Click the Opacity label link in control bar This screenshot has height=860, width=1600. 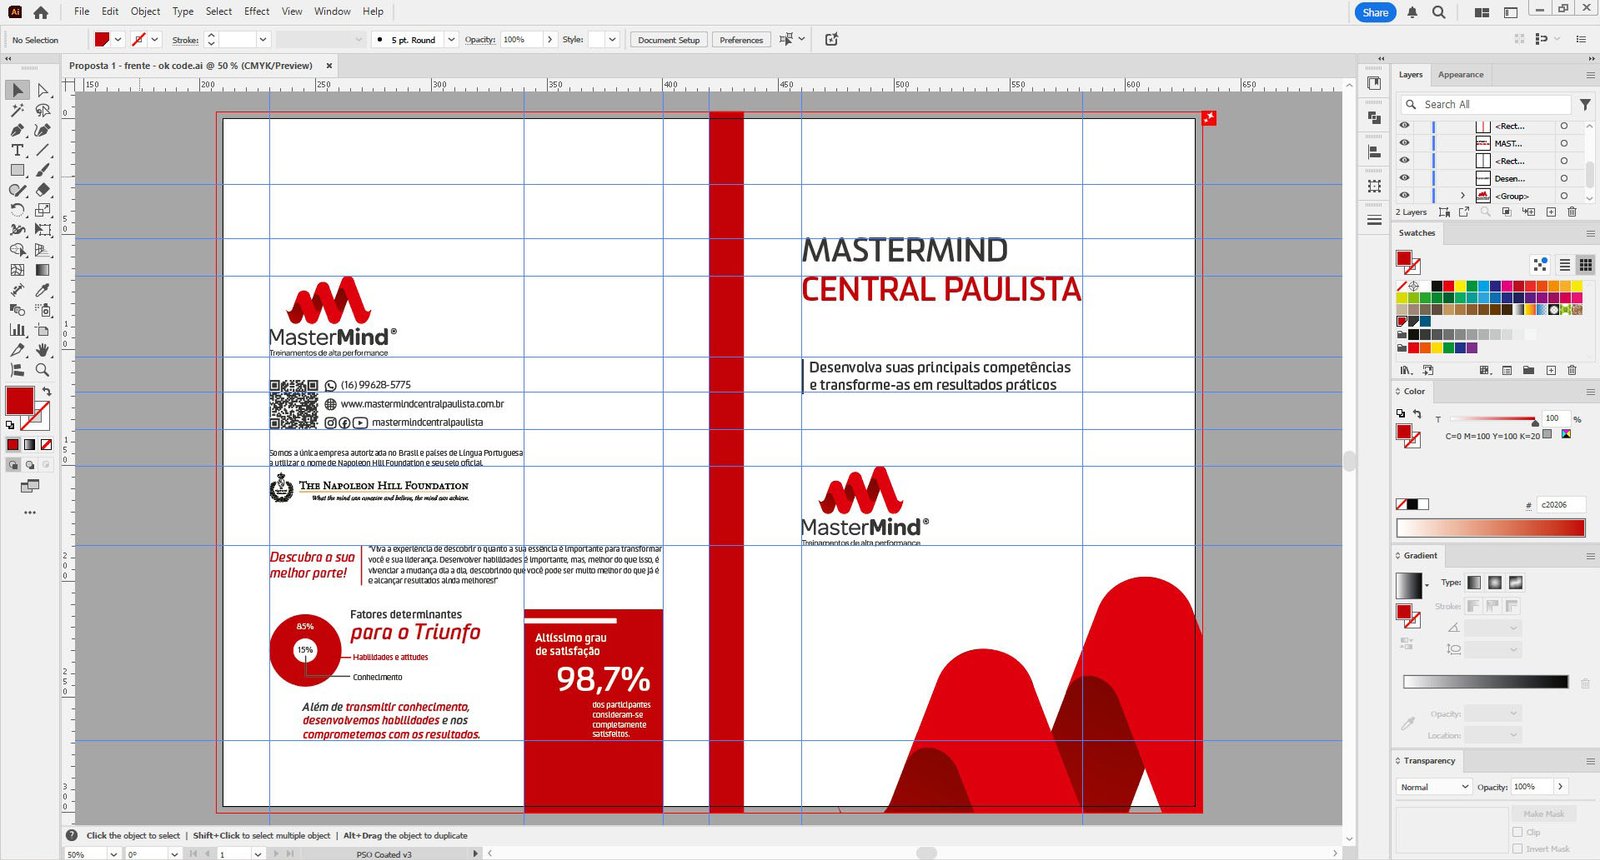[480, 39]
